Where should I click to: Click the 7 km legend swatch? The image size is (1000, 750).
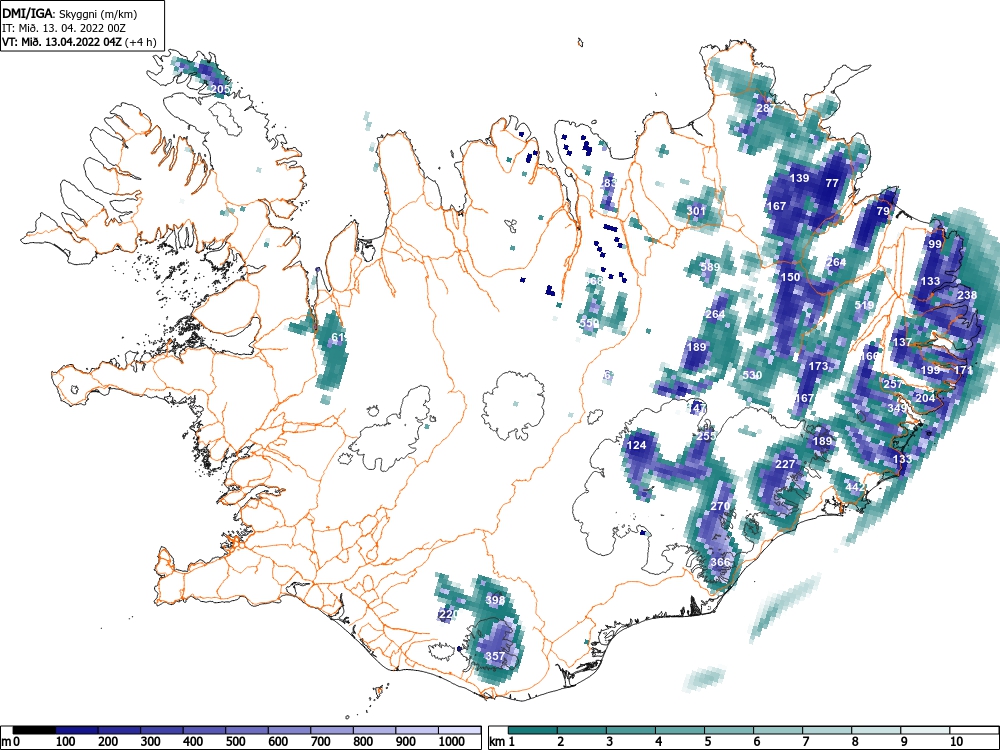[827, 730]
